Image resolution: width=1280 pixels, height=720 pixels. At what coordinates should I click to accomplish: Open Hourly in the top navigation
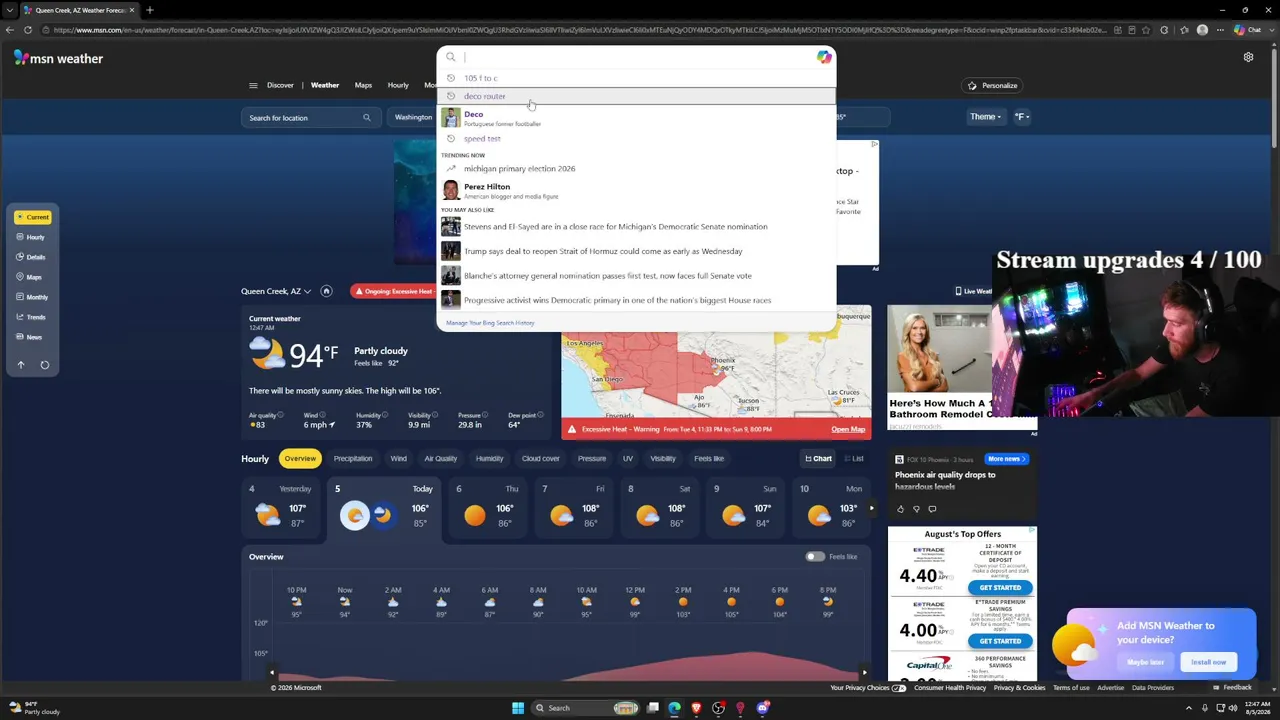(398, 85)
